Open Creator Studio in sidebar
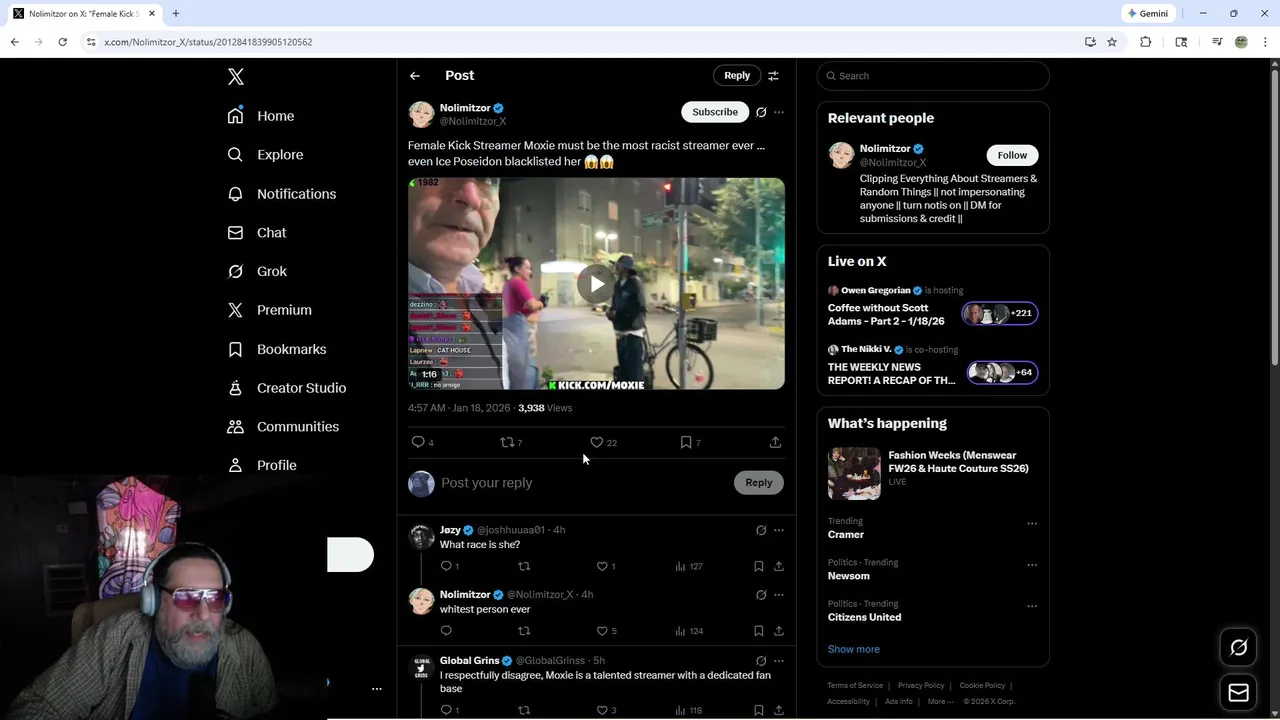1280x720 pixels. (287, 388)
